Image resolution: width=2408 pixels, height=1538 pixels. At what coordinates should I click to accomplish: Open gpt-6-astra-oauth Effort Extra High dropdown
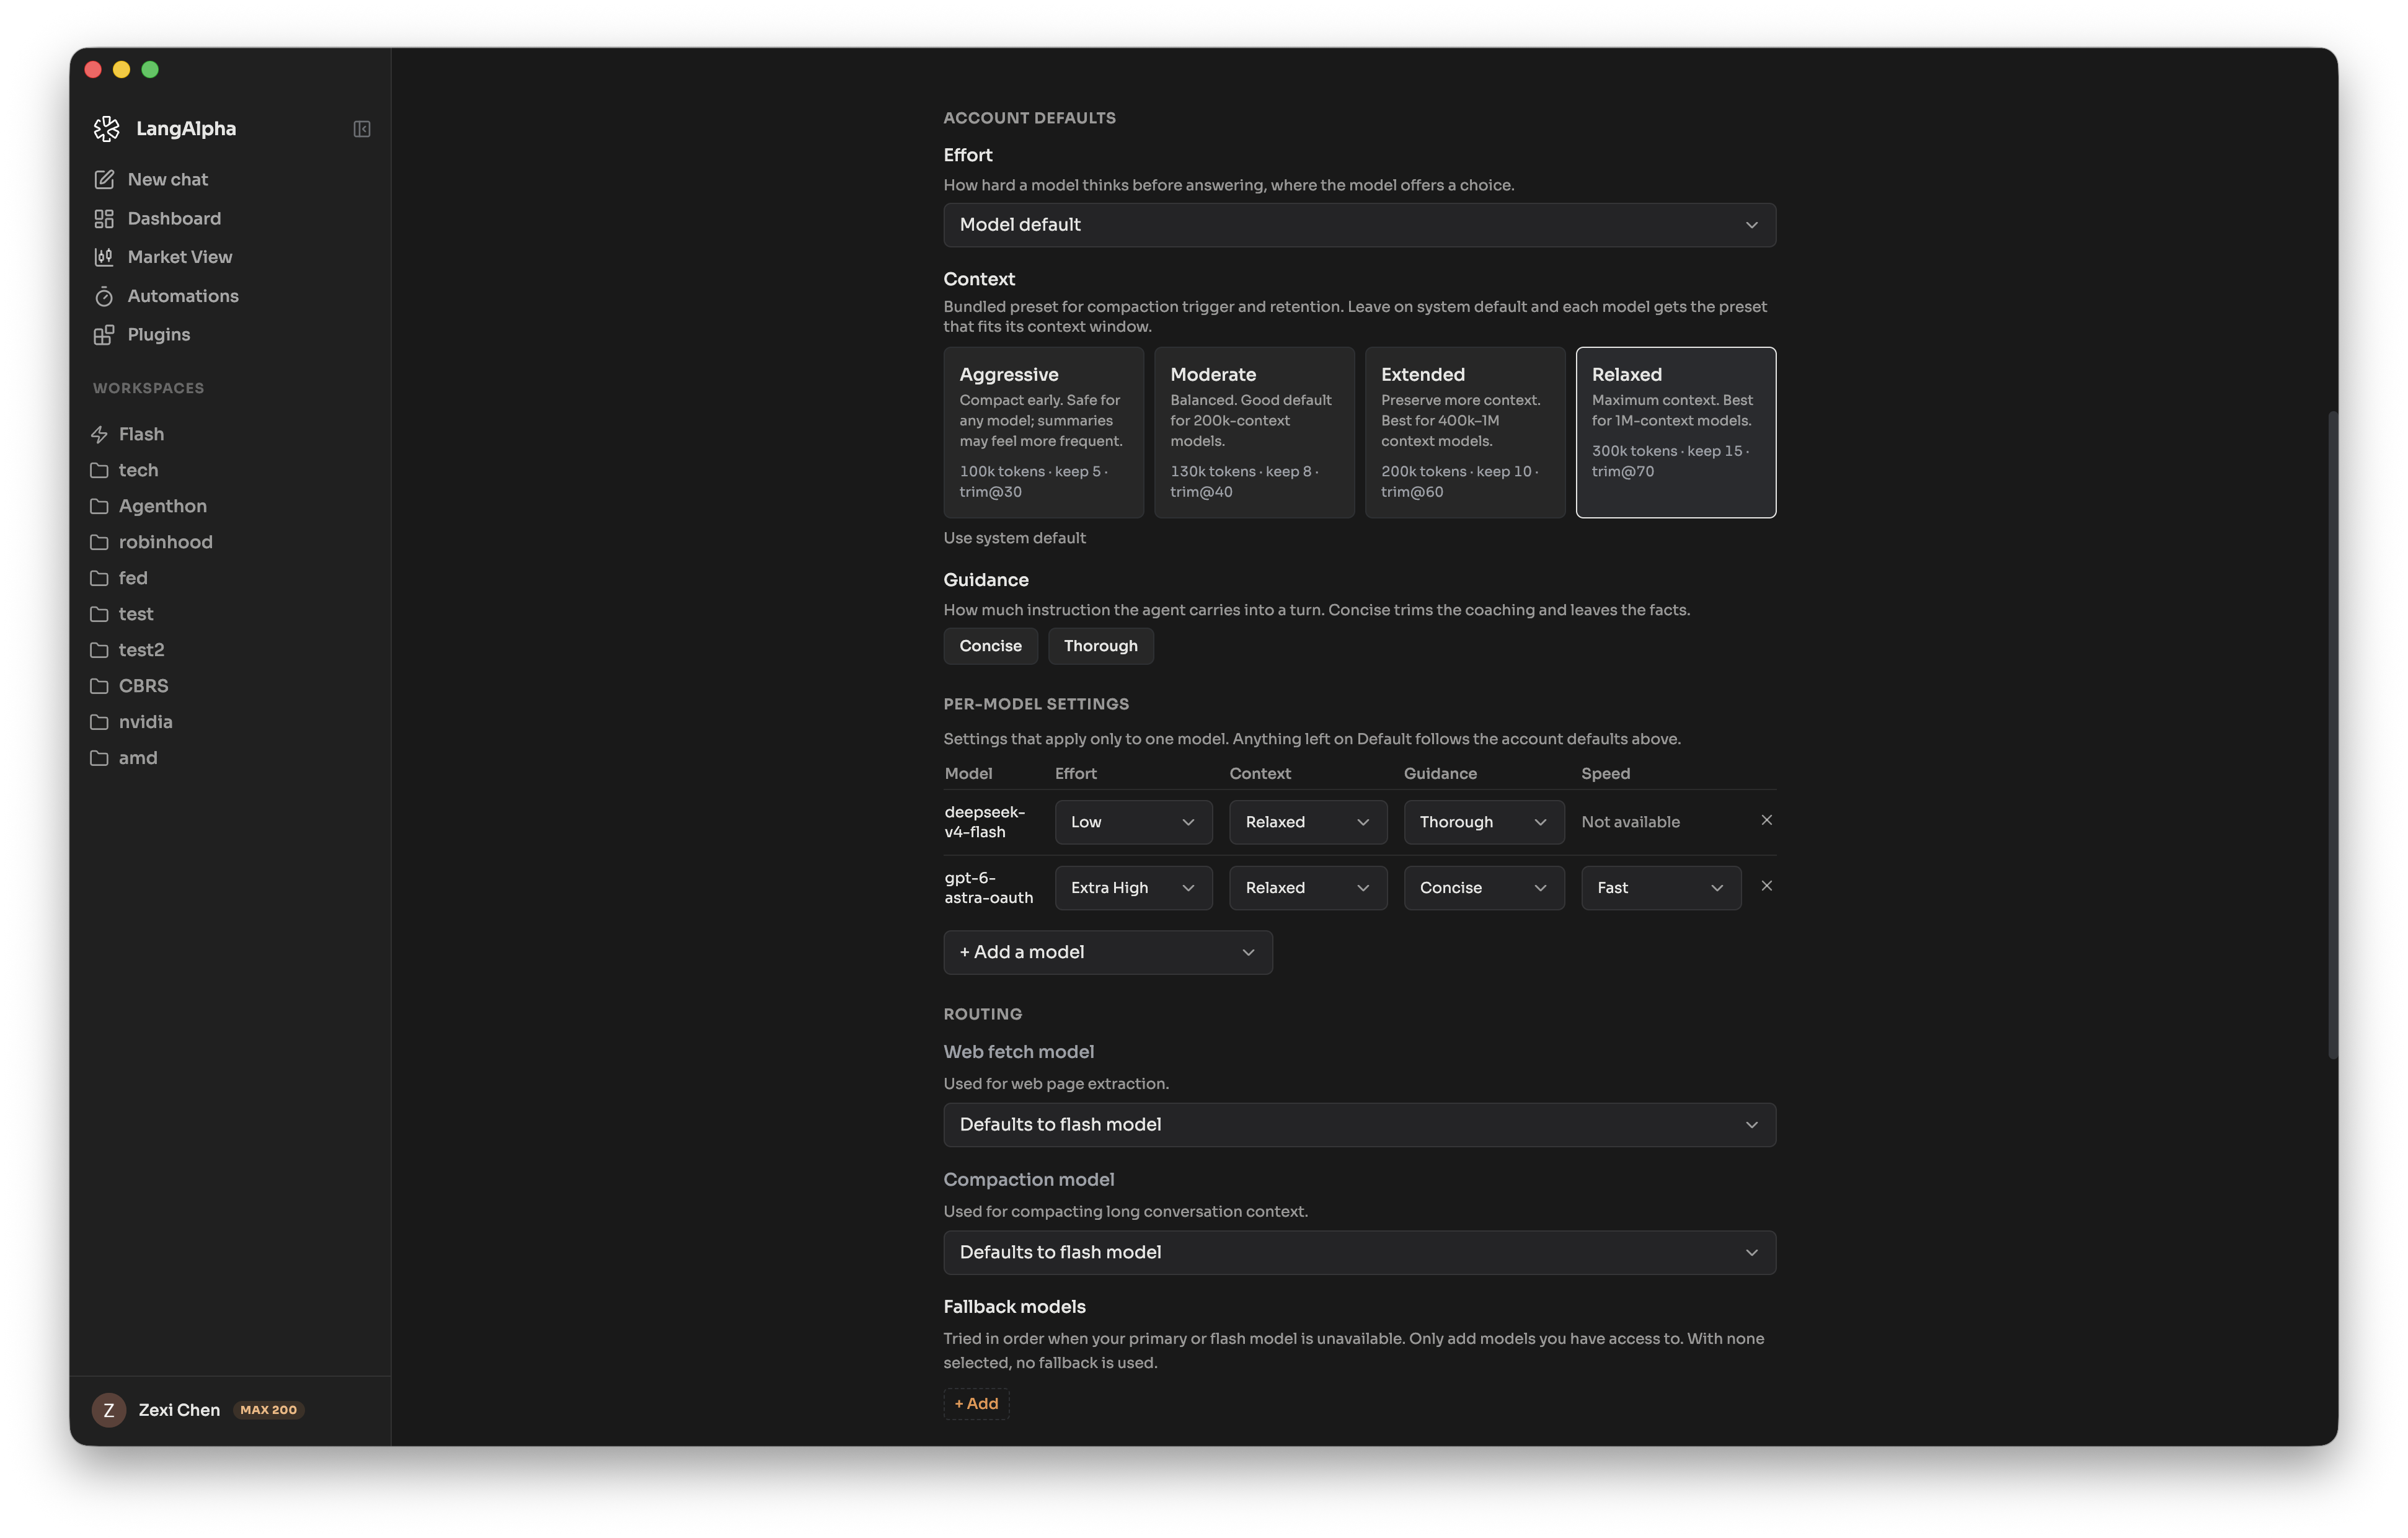1133,888
